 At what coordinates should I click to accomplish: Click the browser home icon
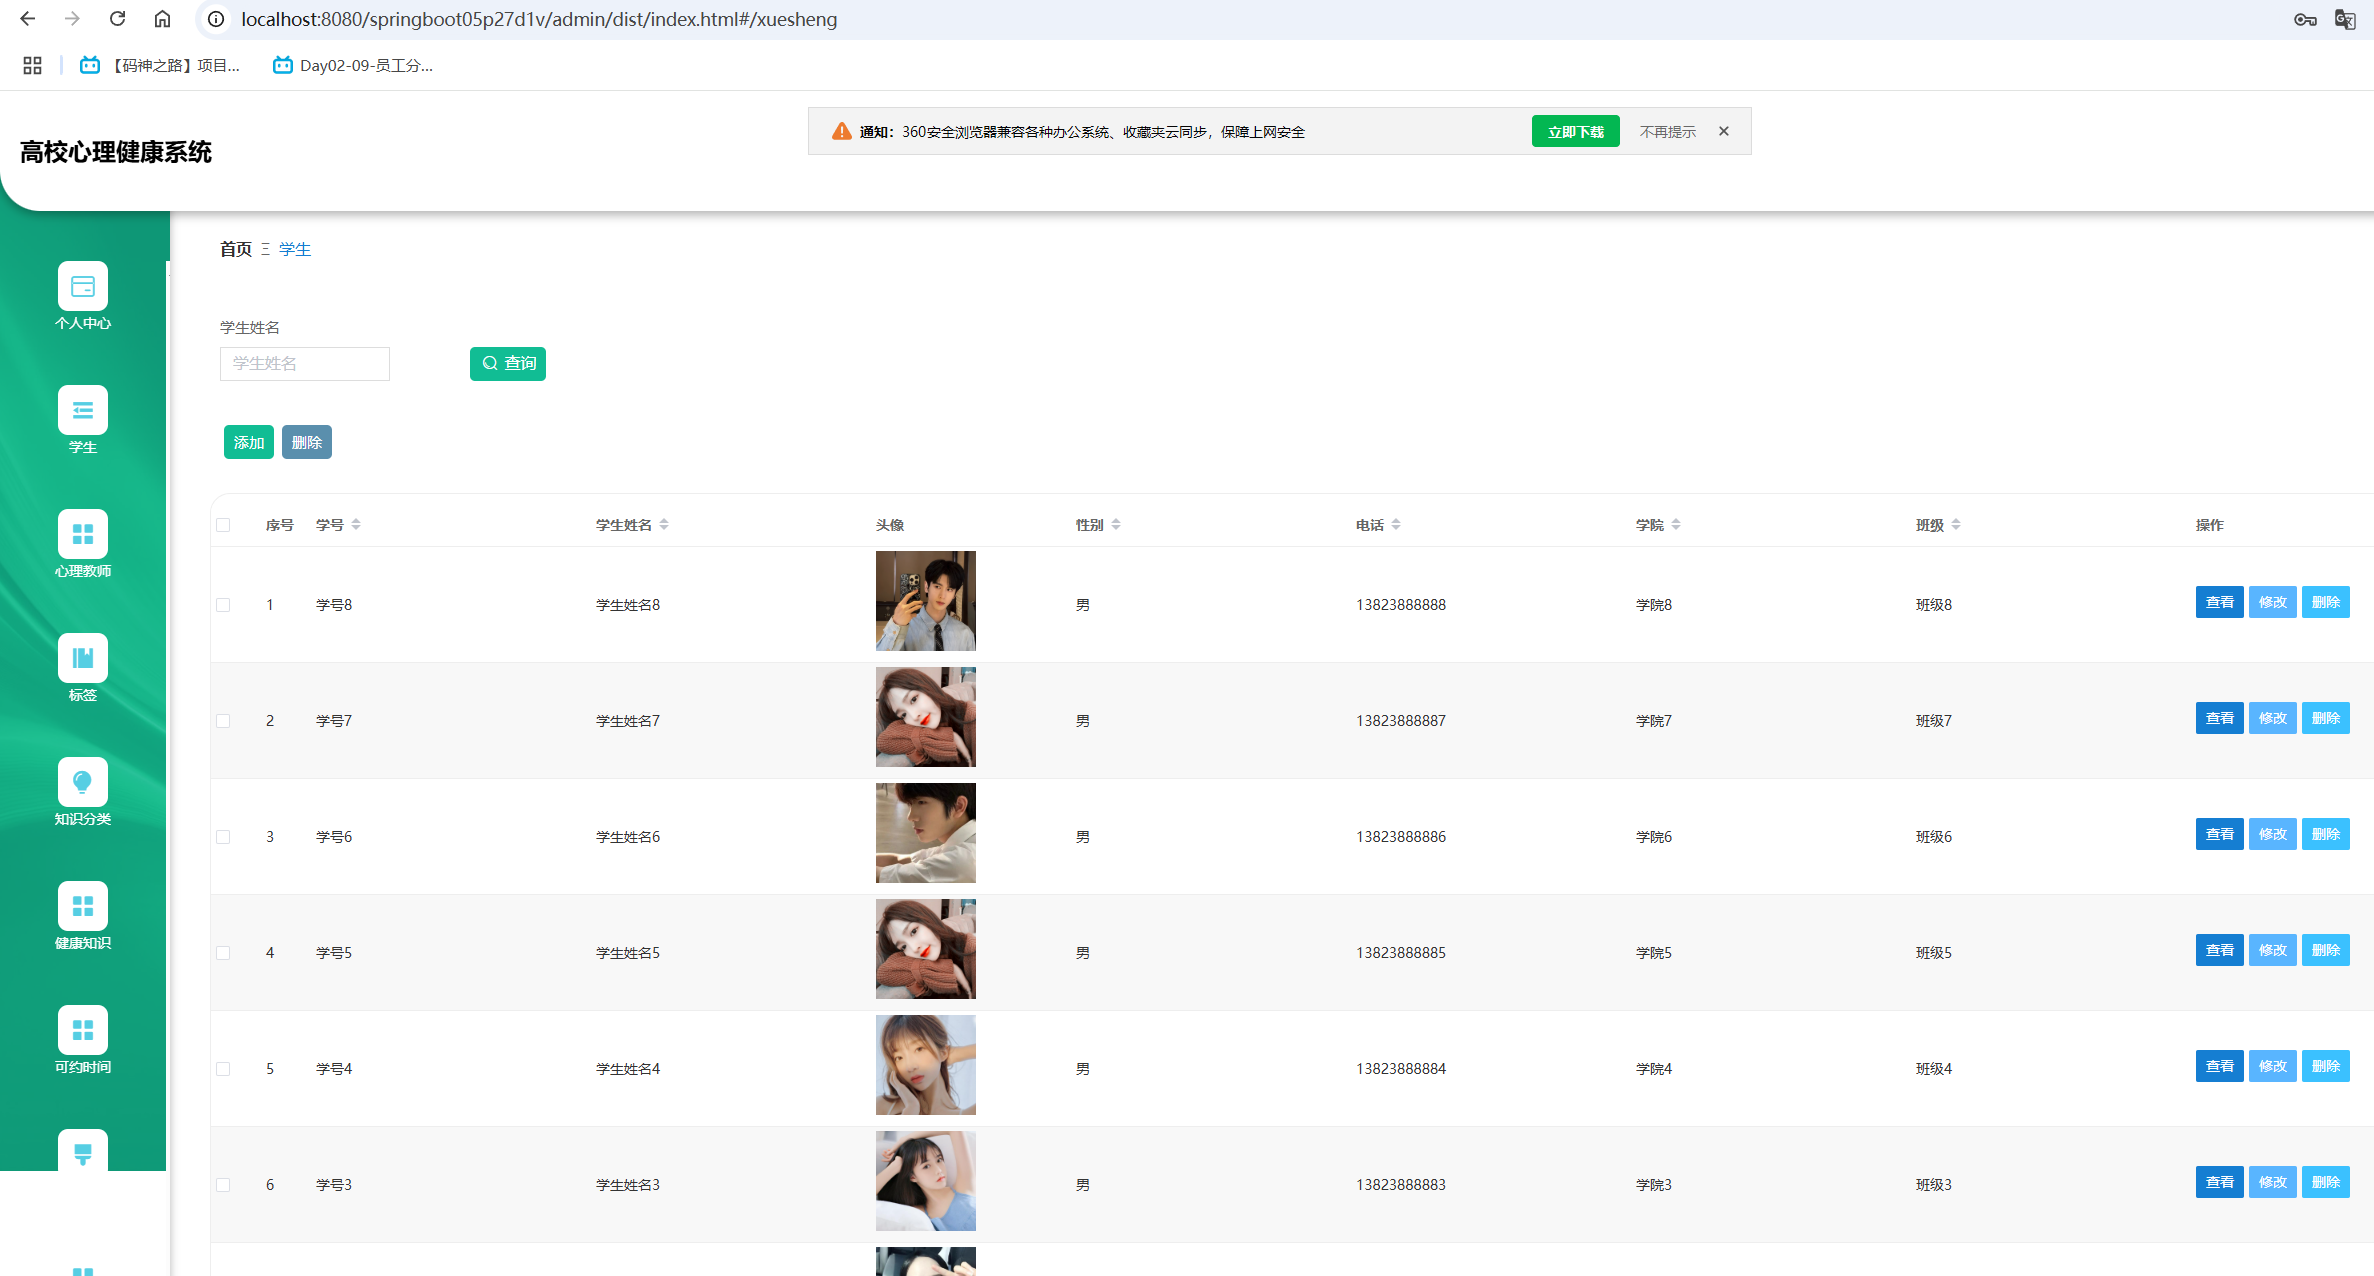pos(162,19)
